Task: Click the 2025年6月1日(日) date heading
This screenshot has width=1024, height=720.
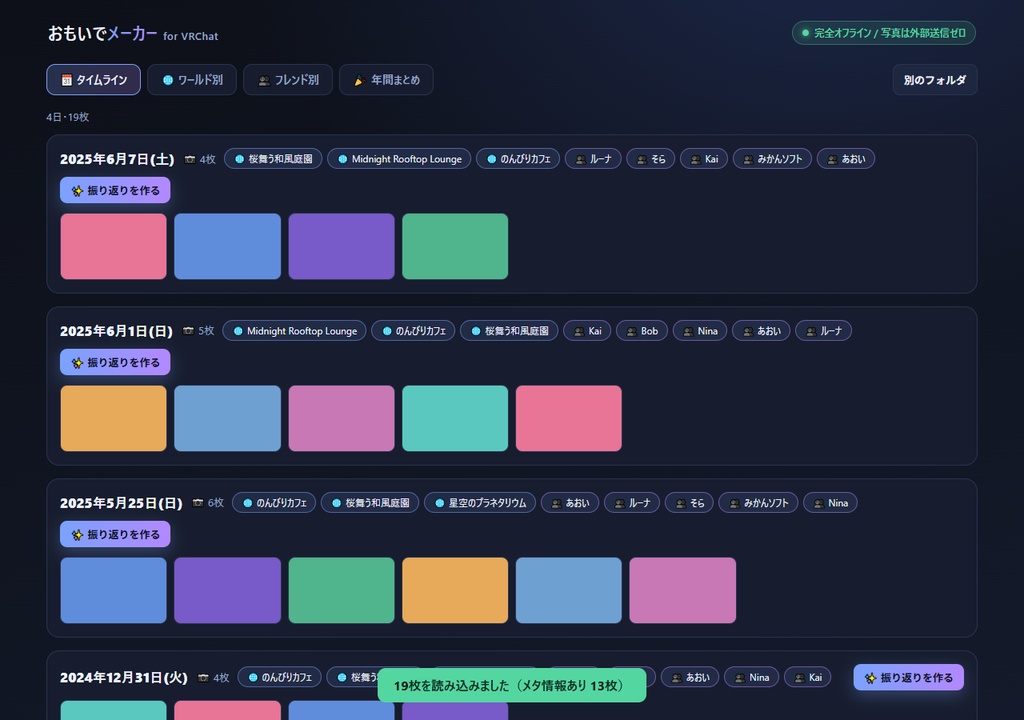Action: tap(116, 331)
